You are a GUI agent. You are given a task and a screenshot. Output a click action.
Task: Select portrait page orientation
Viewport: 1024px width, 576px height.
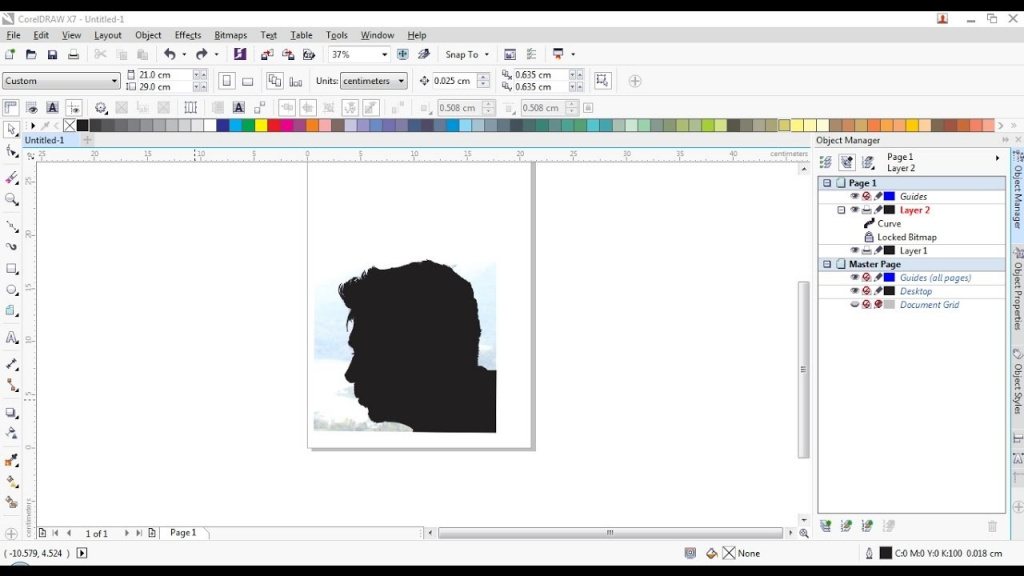227,81
